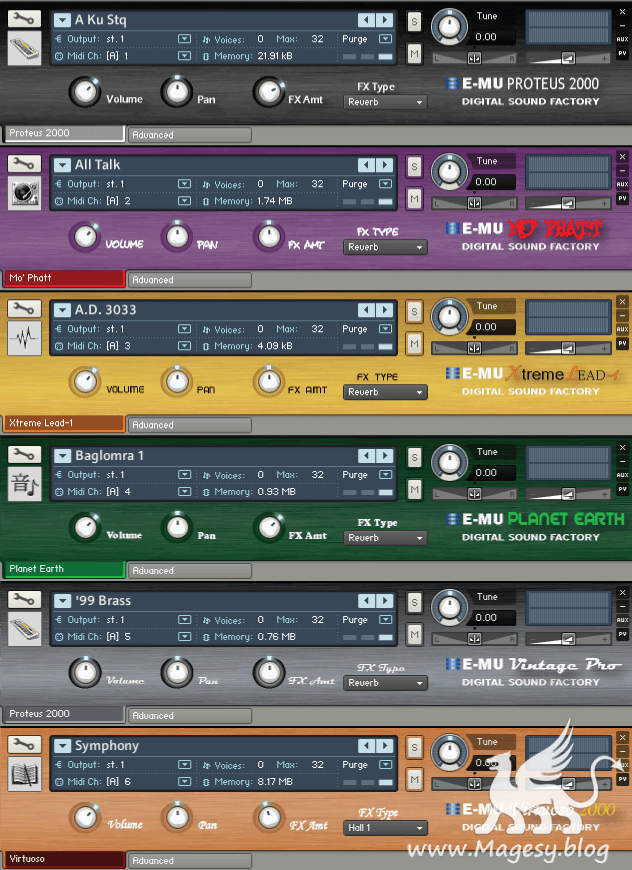Mute the A Ku Stq instrument
This screenshot has height=870, width=632.
(x=414, y=54)
